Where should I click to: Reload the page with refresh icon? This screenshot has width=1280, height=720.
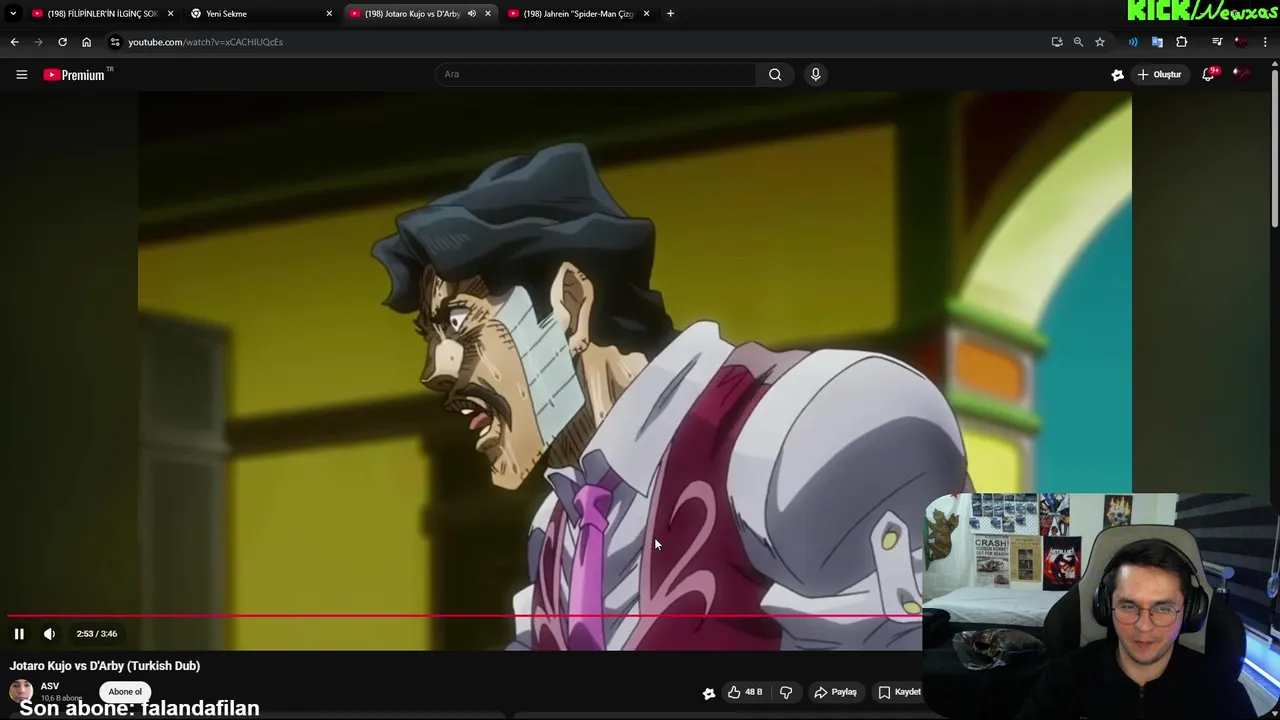pyautogui.click(x=62, y=42)
